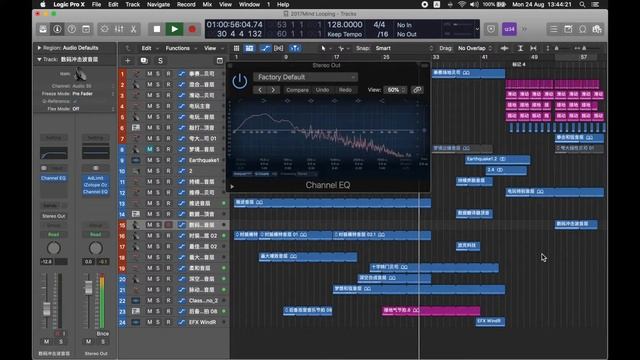
Task: Open the Drag No Overlap dropdown
Action: pyautogui.click(x=475, y=48)
